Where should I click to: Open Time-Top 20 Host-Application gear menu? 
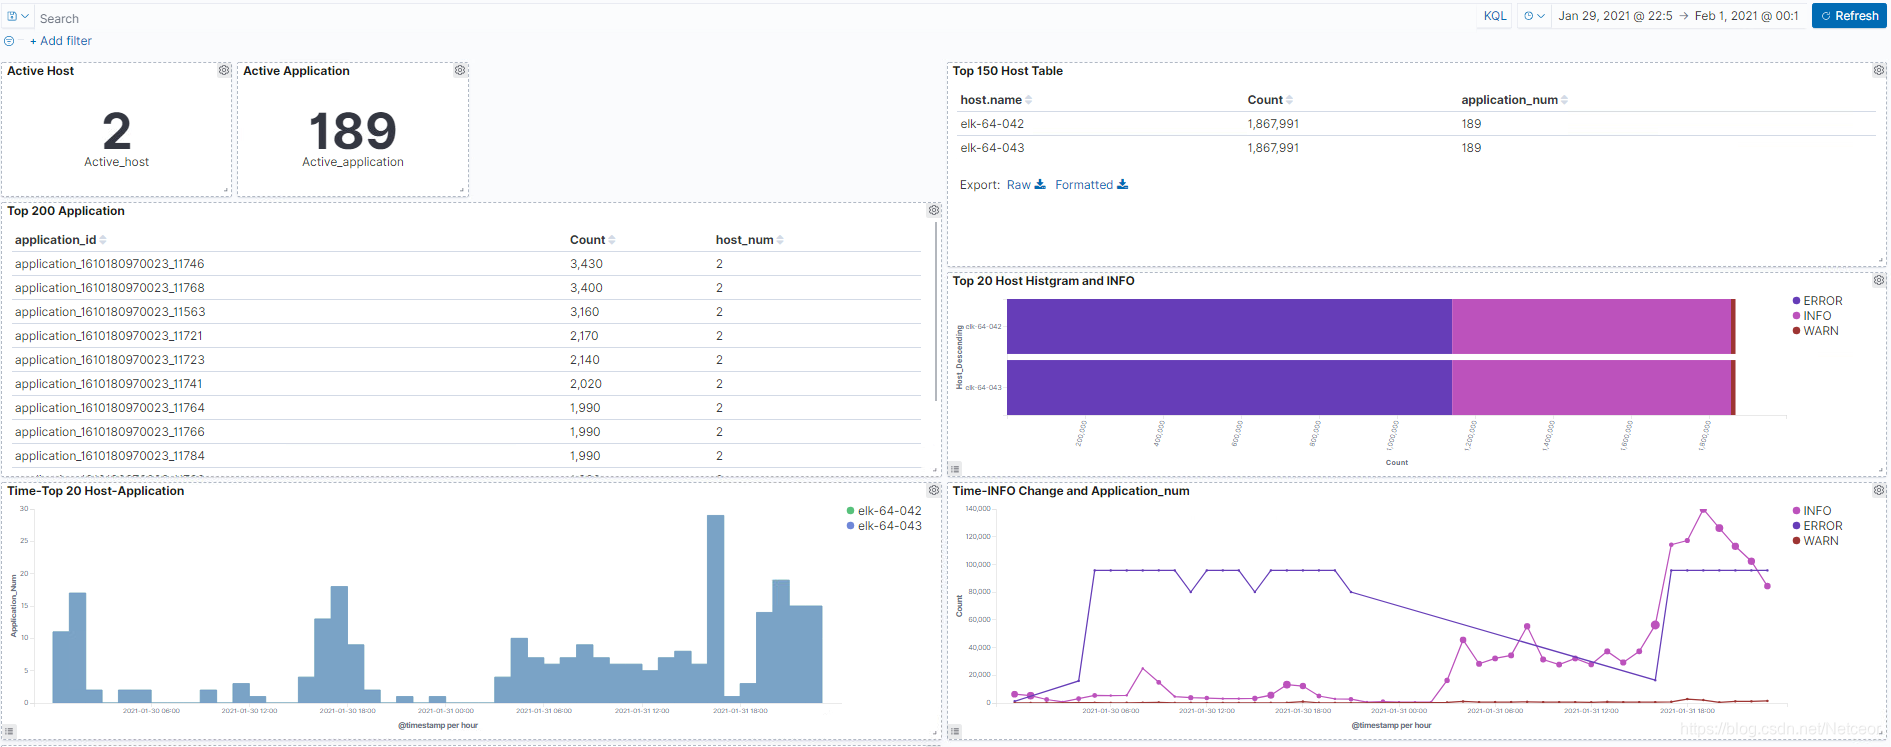pyautogui.click(x=934, y=490)
